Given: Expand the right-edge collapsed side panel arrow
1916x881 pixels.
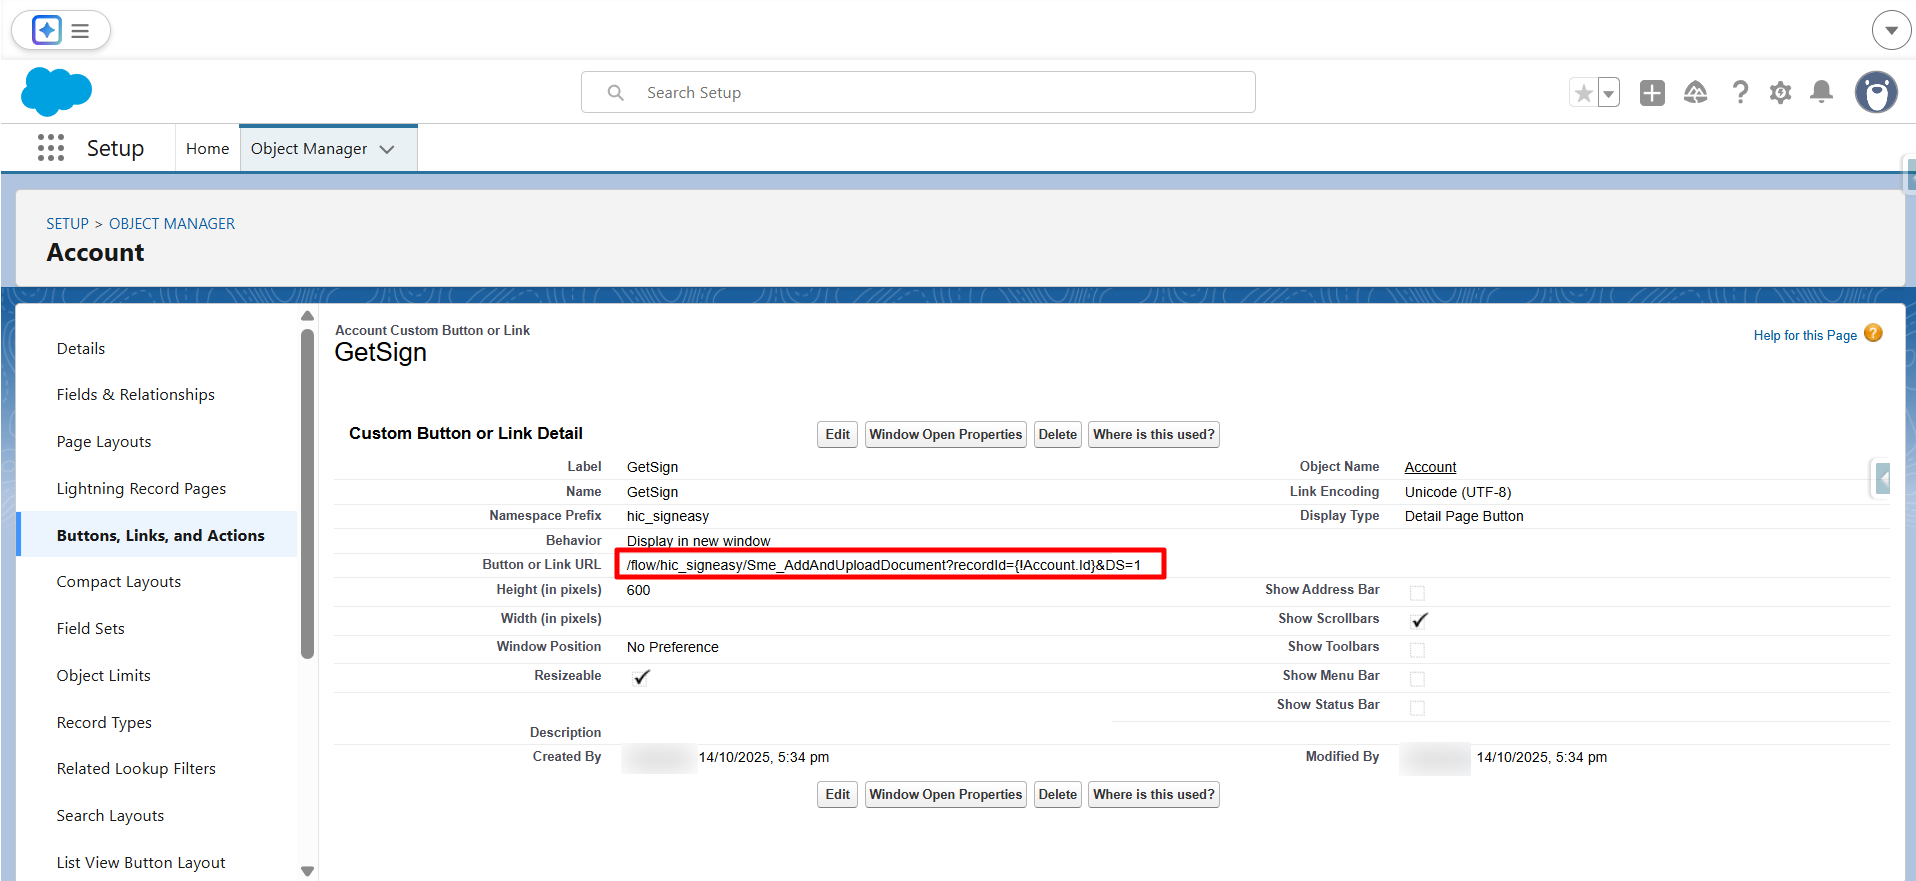Looking at the screenshot, I should pos(1883,479).
